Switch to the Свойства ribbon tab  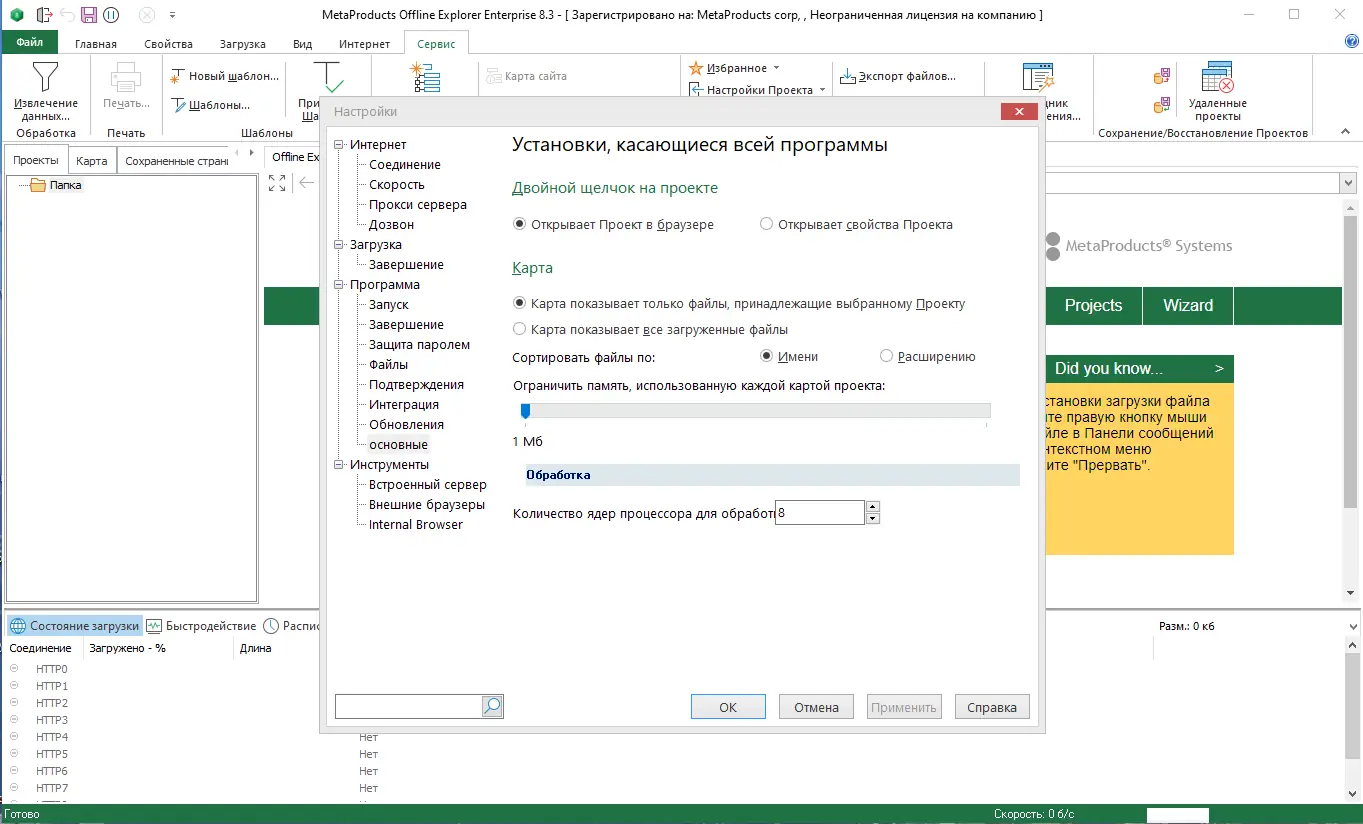point(168,44)
